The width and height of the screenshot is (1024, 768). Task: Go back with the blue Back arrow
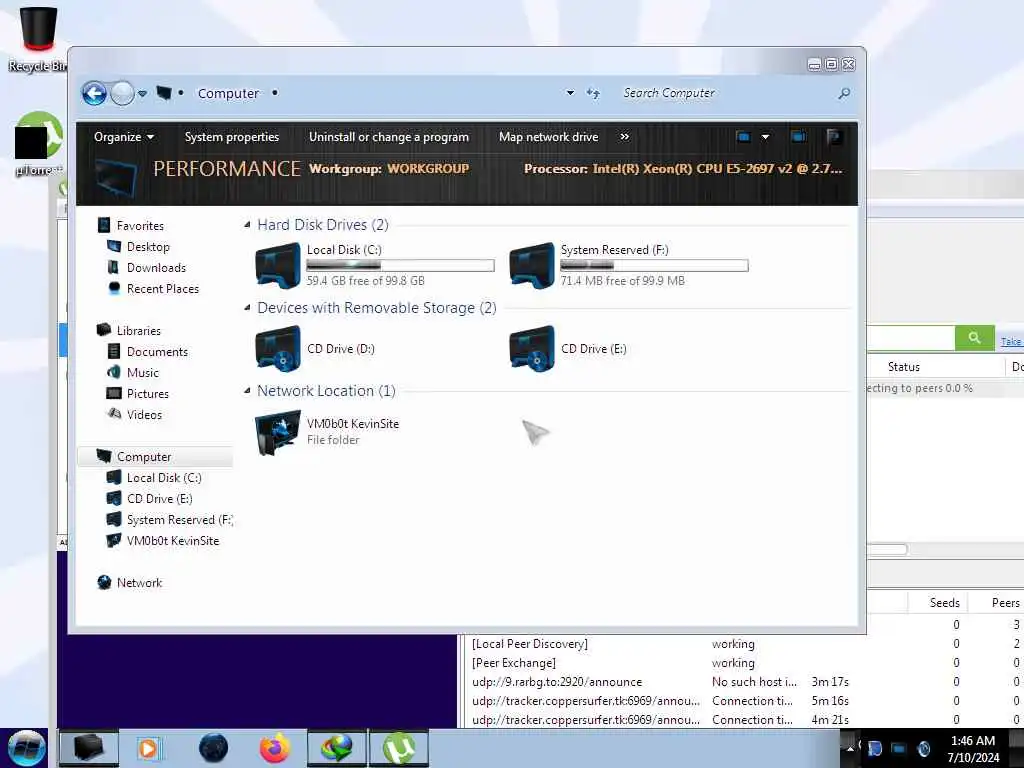click(x=94, y=93)
